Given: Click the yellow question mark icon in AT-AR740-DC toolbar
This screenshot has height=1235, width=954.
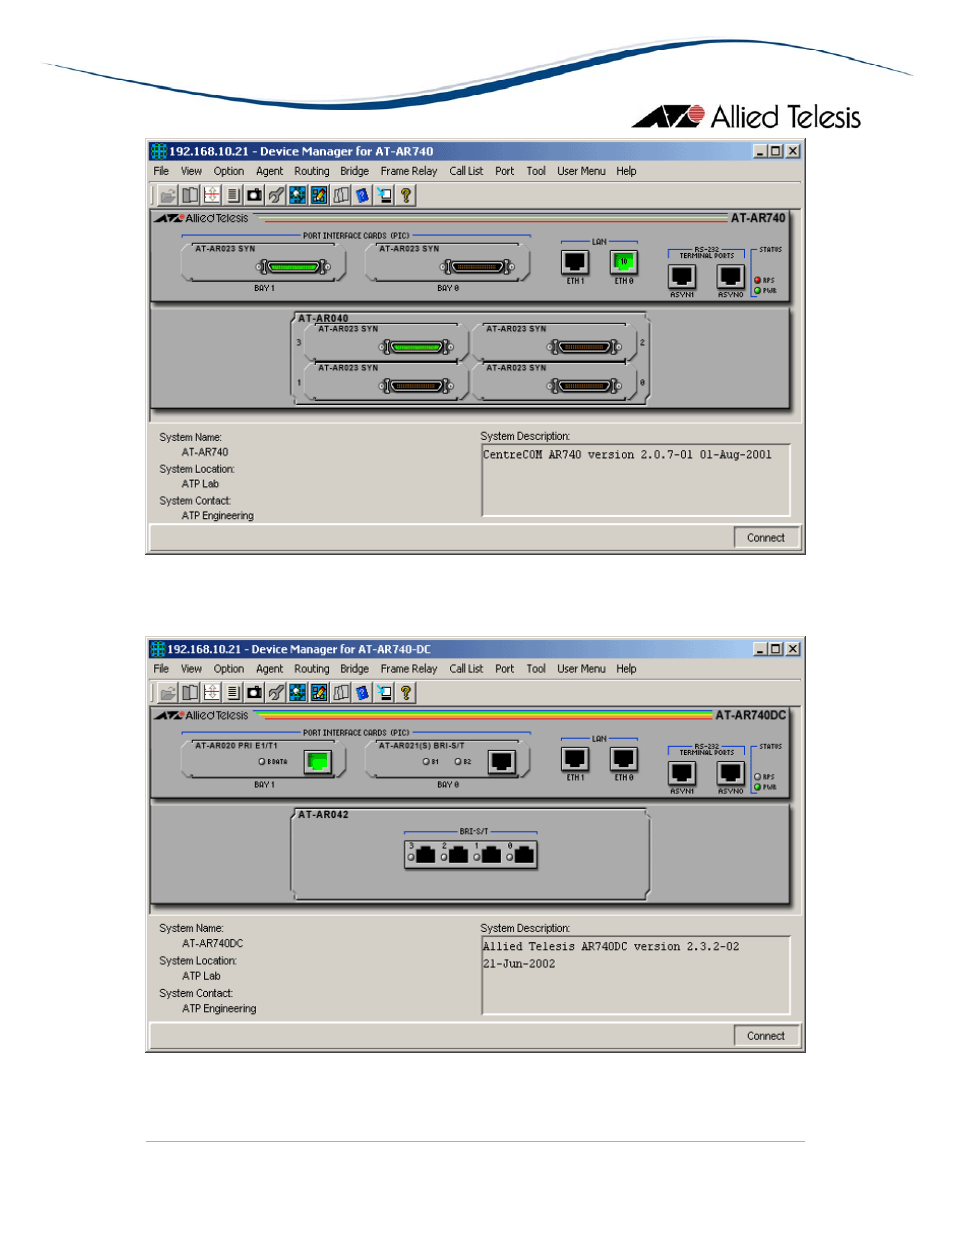Looking at the screenshot, I should pyautogui.click(x=406, y=692).
